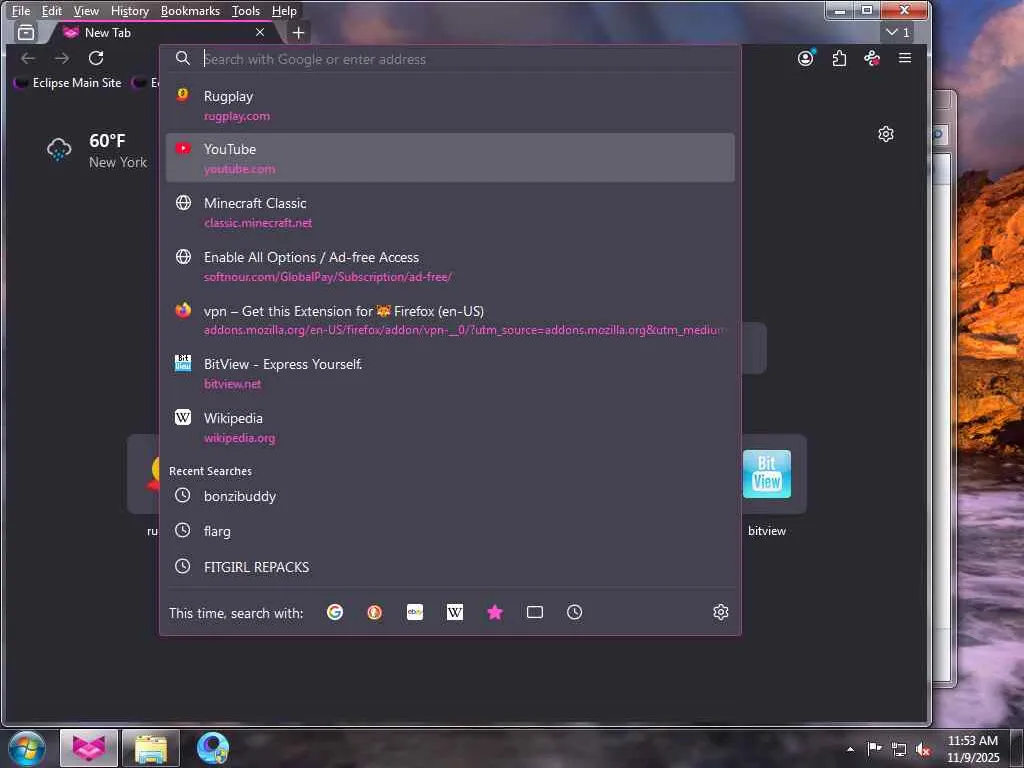The height and width of the screenshot is (768, 1024).
Task: Select BitView - Express Yourself suggestion
Action: 450,374
